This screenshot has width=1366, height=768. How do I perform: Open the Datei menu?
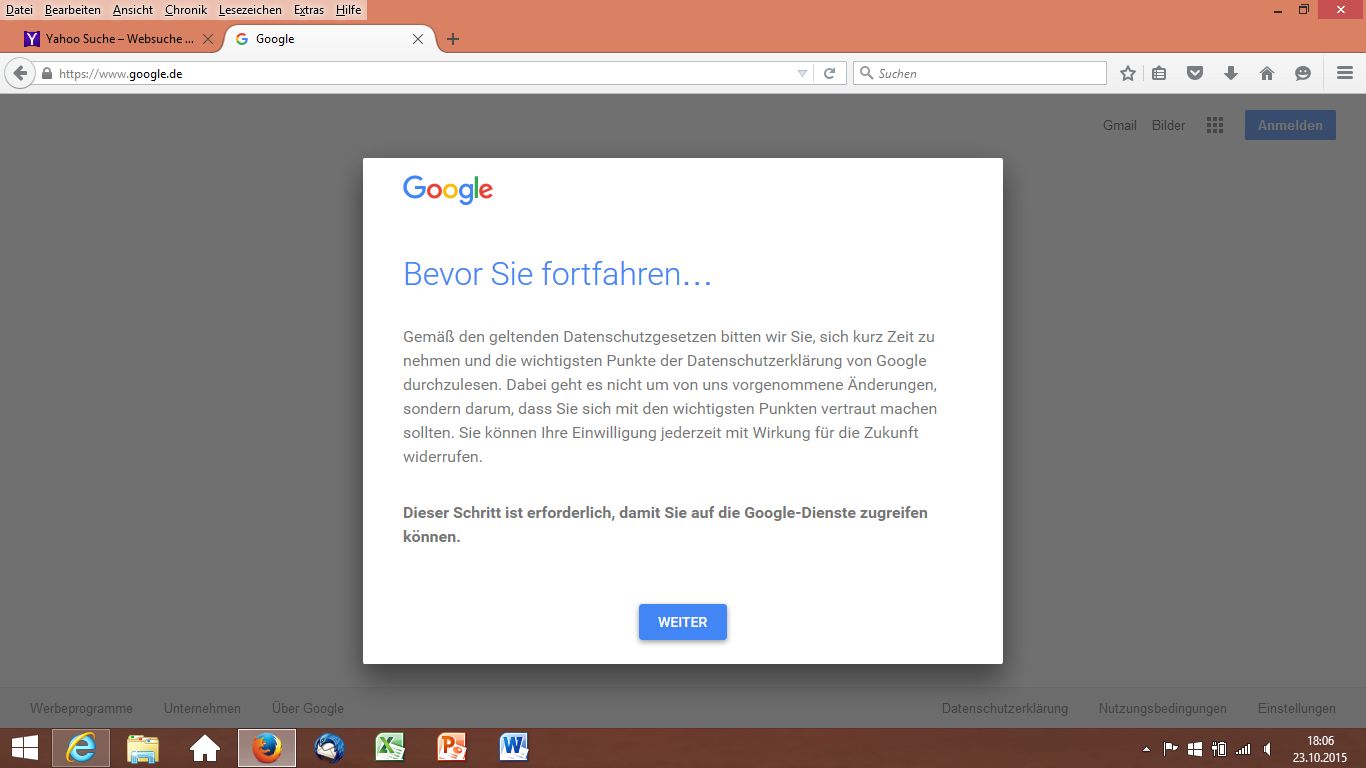[19, 10]
